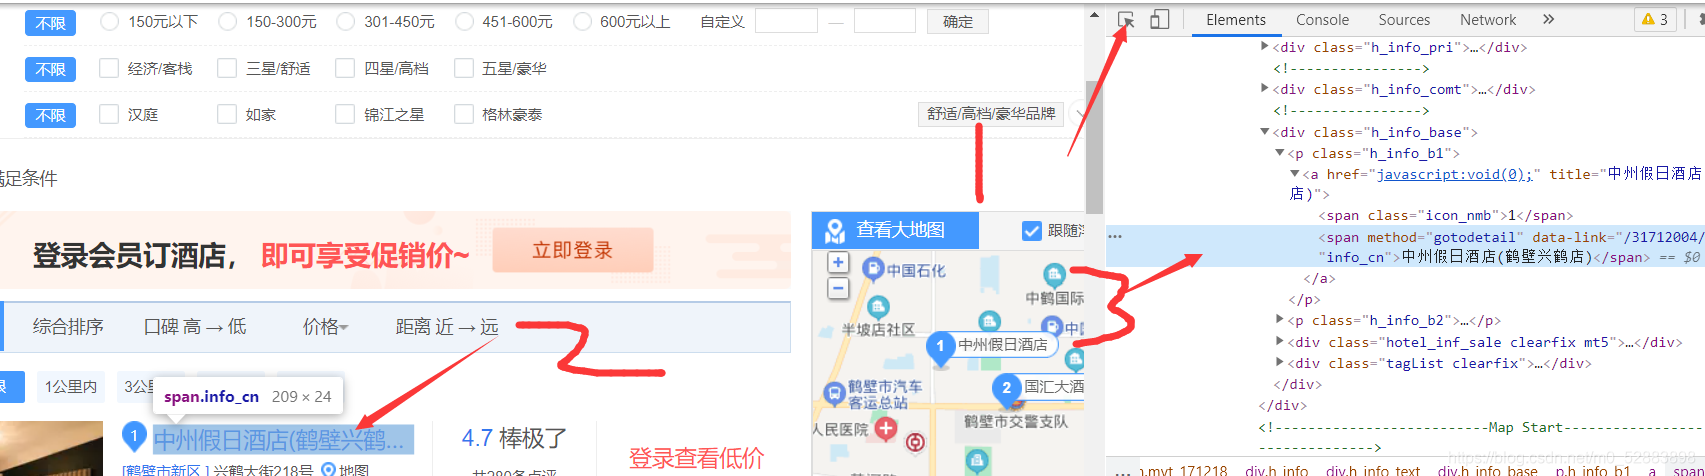Select the 1公里内 distance filter
This screenshot has width=1705, height=476.
(71, 386)
